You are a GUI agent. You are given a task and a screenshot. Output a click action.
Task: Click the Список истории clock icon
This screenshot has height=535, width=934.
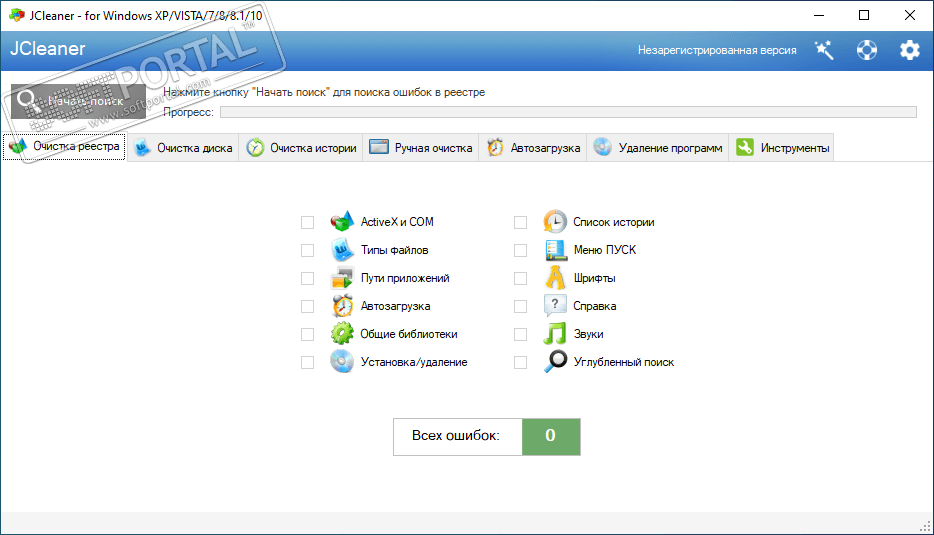click(555, 222)
